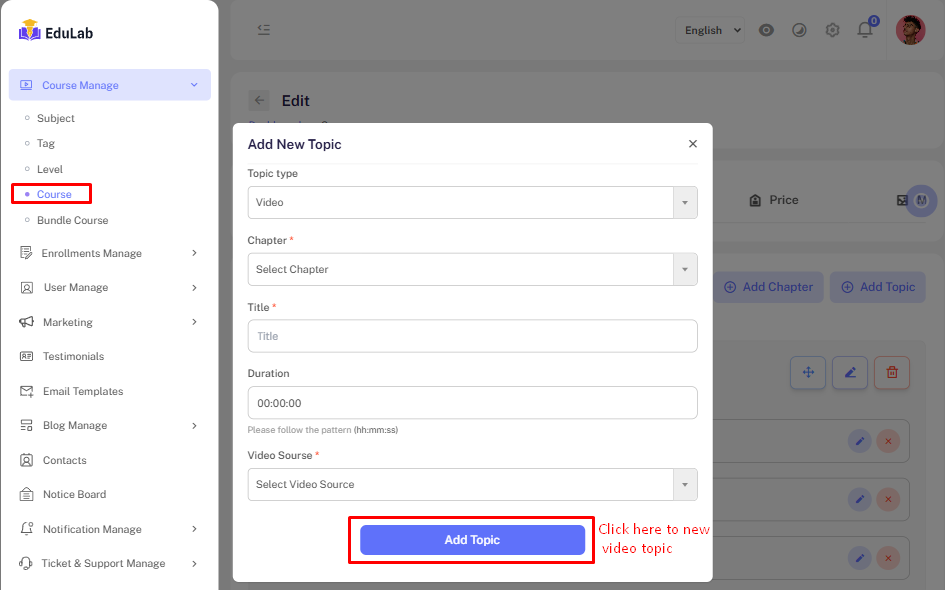Click the Add Topic submit button

point(472,540)
